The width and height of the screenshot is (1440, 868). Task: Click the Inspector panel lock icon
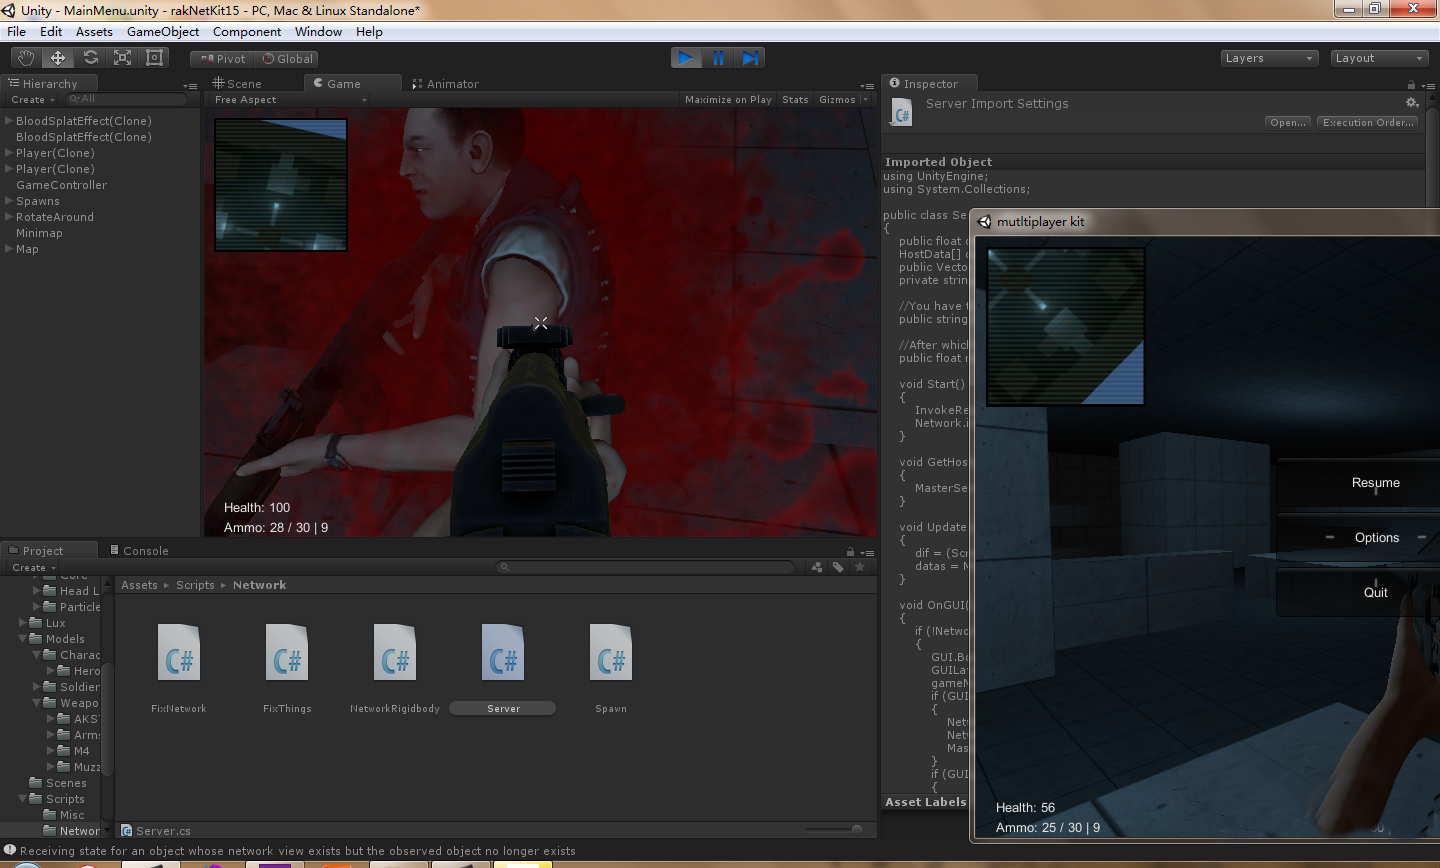coord(1411,85)
